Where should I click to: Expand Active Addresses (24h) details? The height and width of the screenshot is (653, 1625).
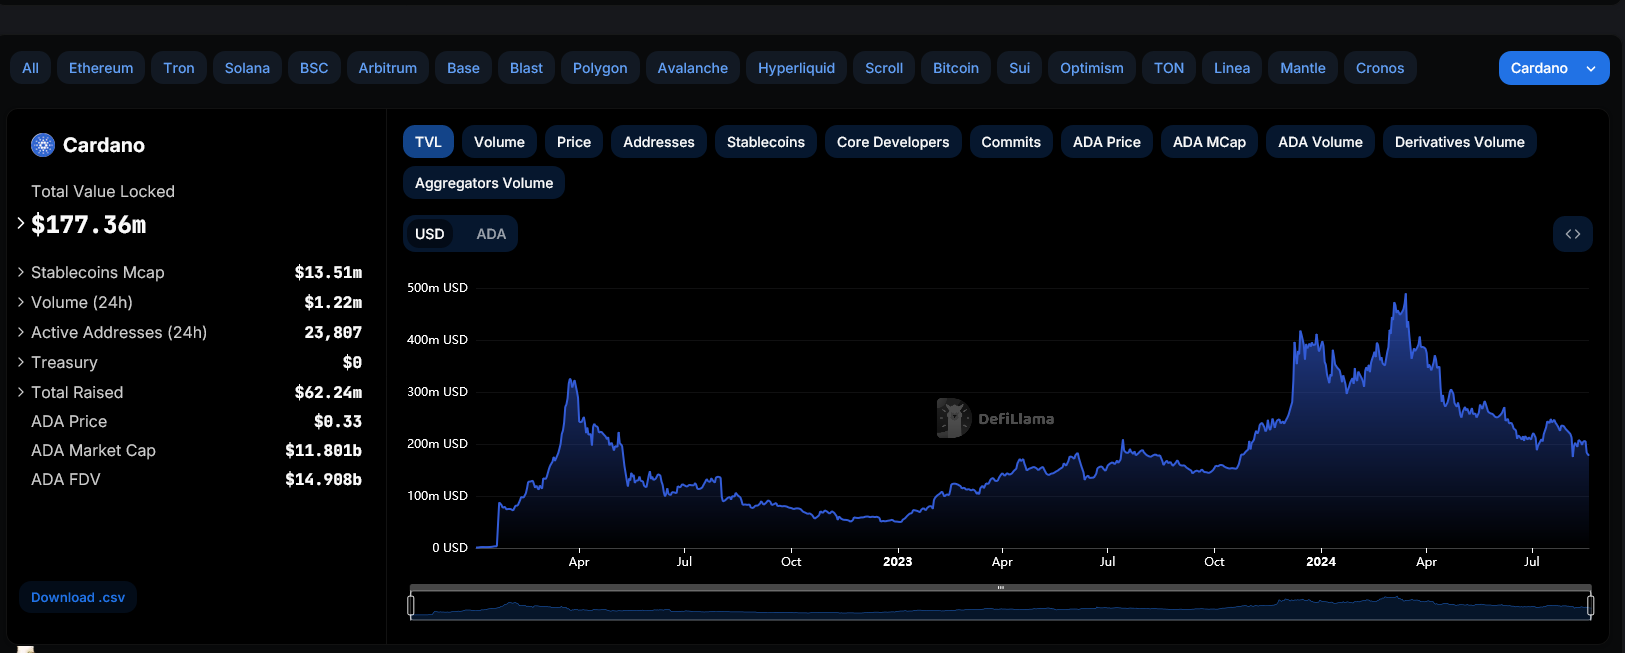click(x=21, y=332)
